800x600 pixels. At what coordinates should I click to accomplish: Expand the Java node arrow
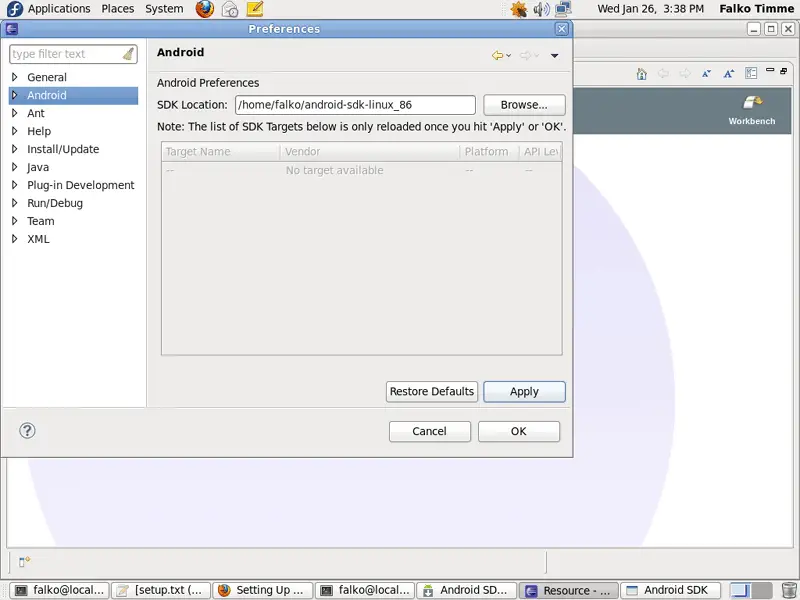(x=15, y=167)
